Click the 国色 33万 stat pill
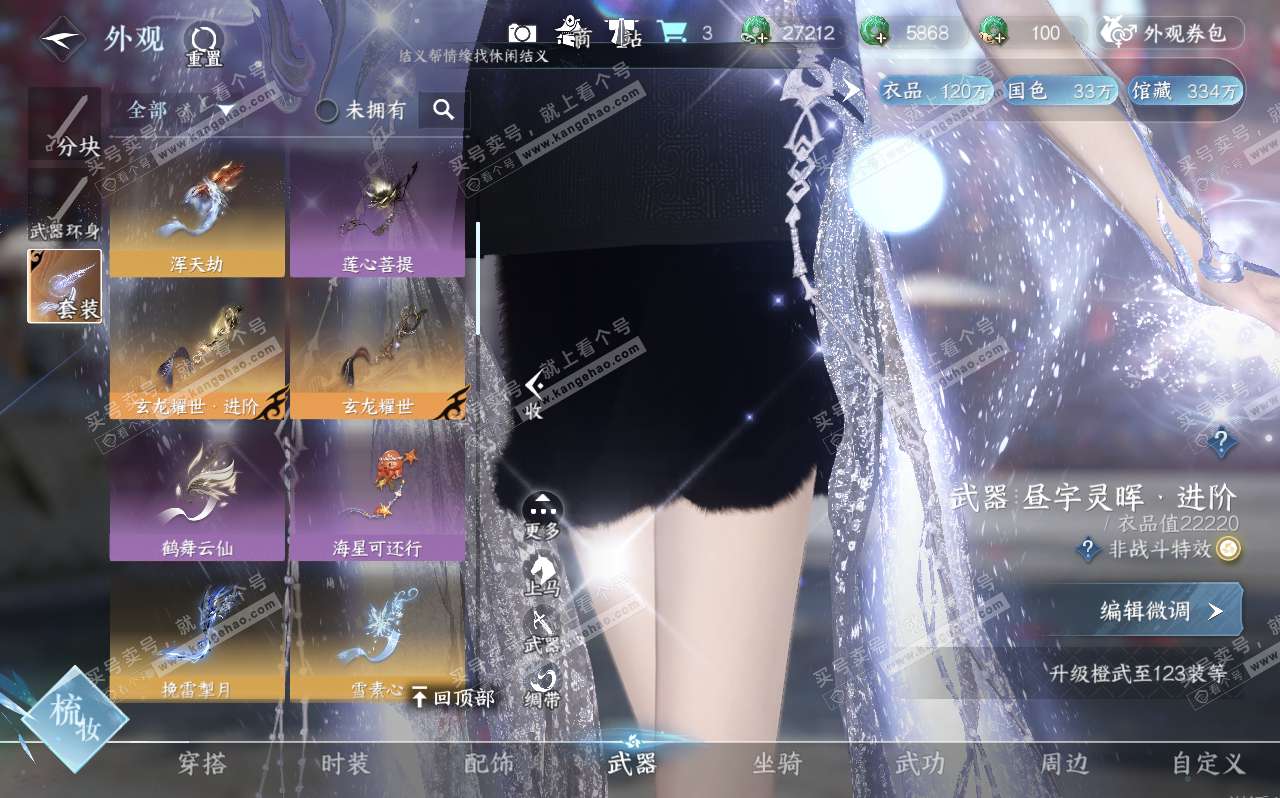This screenshot has width=1280, height=798. (x=1060, y=91)
